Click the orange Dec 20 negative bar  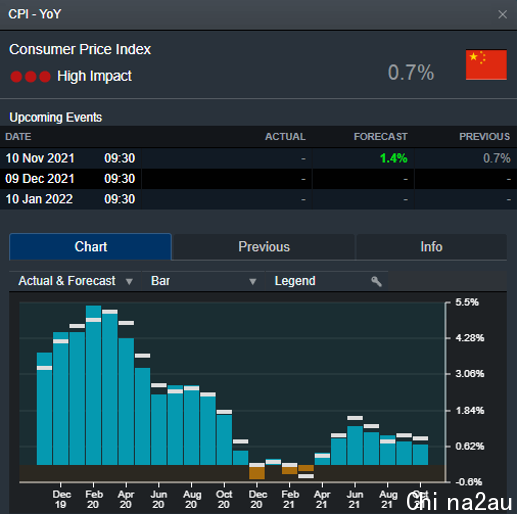pyautogui.click(x=257, y=472)
